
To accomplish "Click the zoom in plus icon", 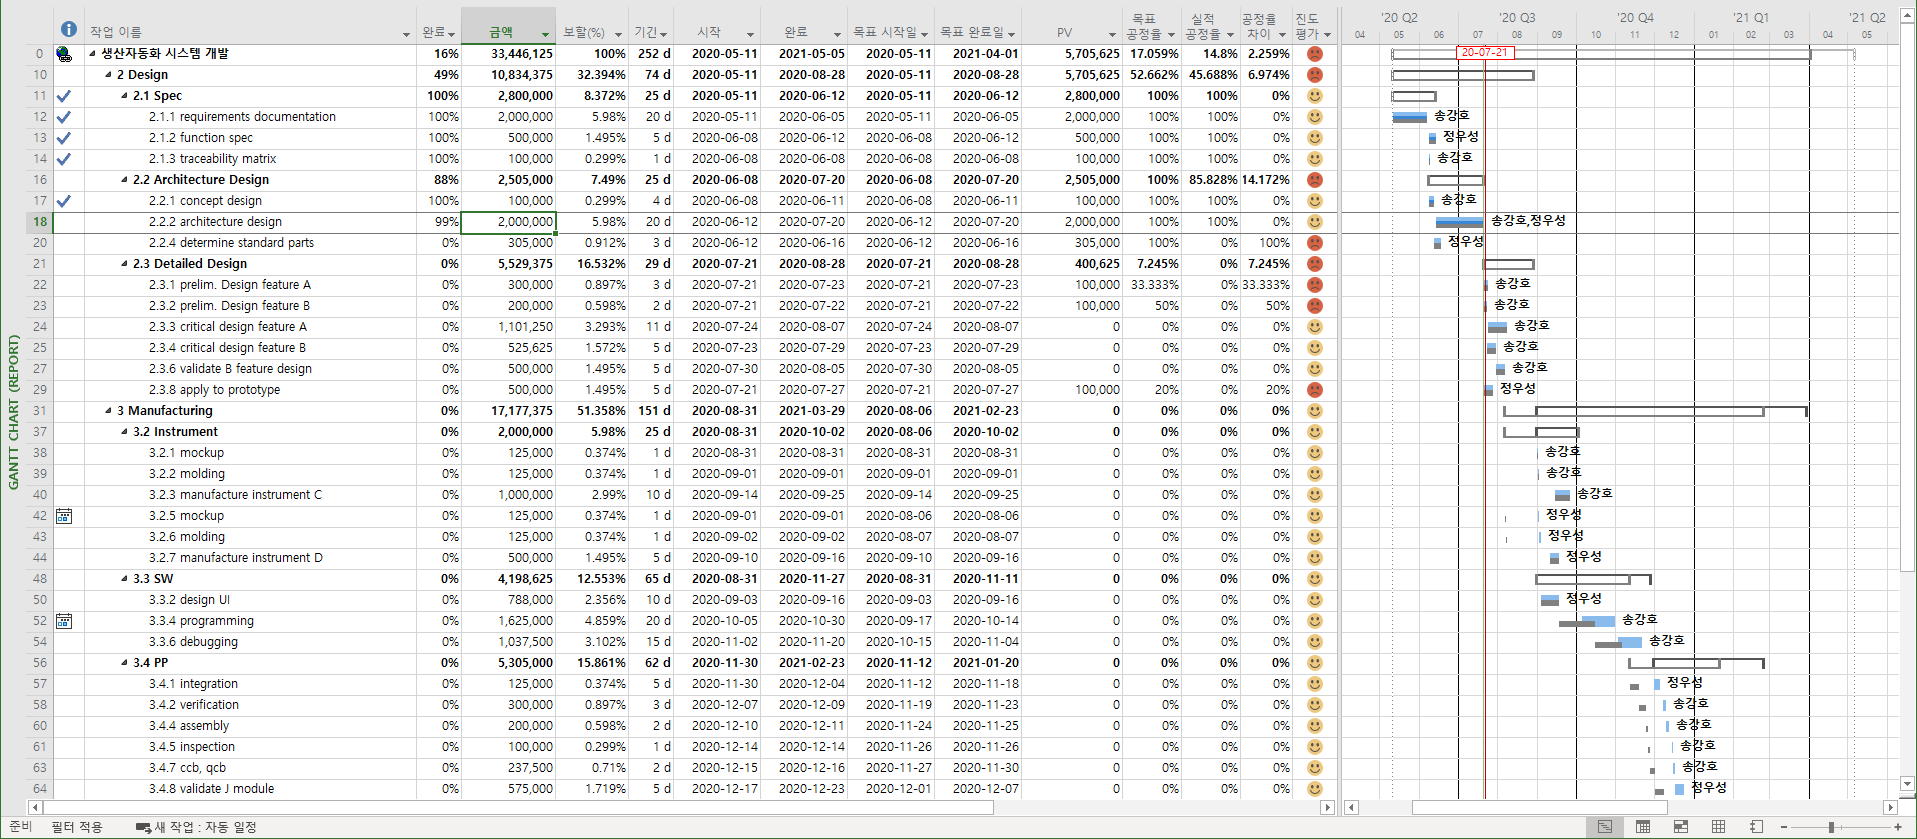I will (x=1898, y=827).
